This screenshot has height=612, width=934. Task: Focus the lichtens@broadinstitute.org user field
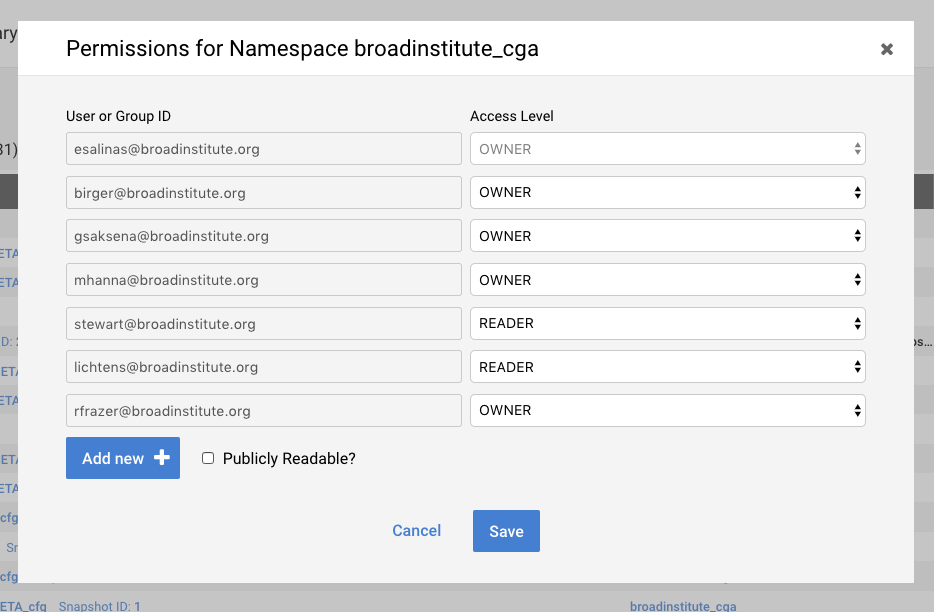coord(263,367)
